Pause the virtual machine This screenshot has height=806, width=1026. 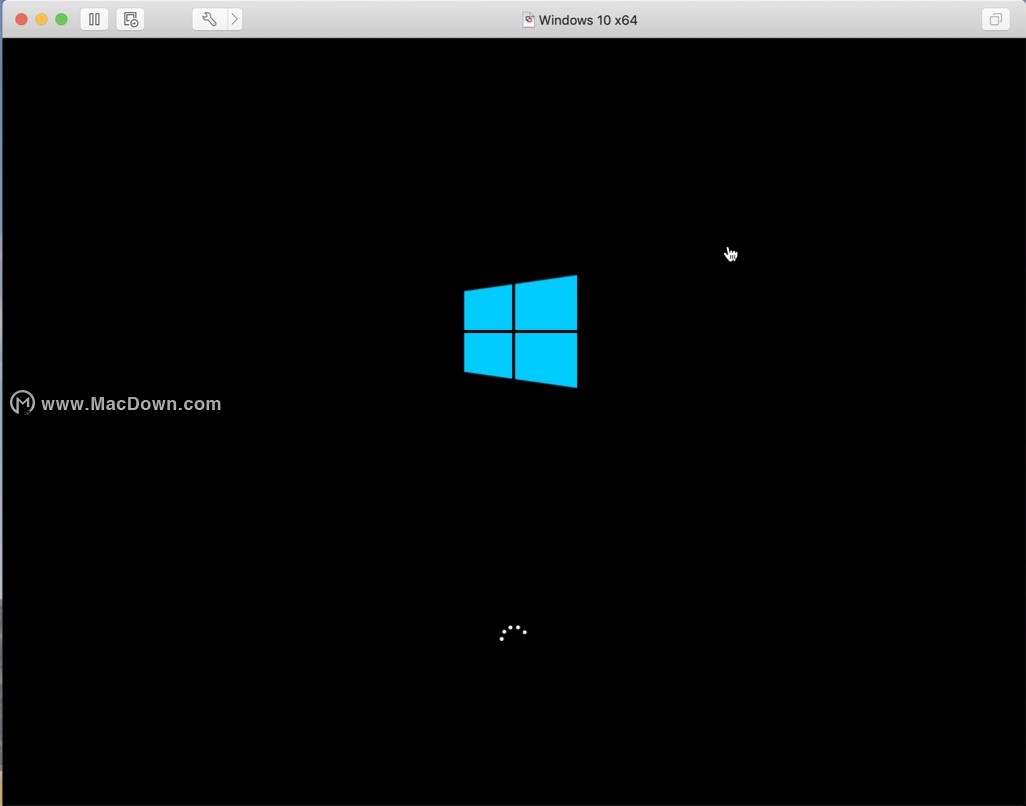coord(94,20)
